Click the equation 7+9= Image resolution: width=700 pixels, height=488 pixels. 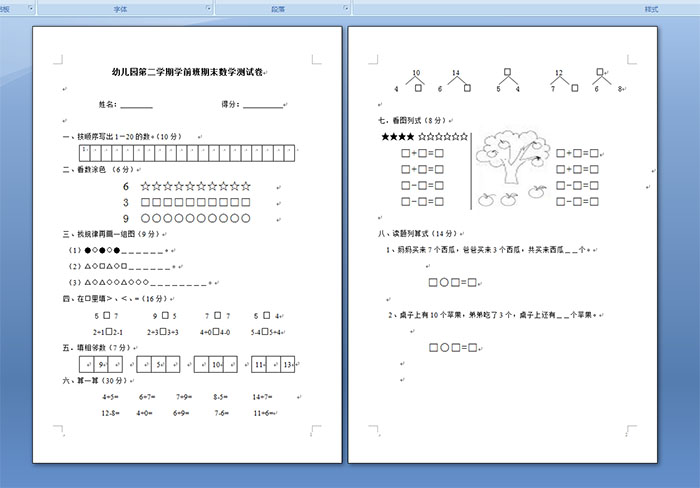[184, 396]
